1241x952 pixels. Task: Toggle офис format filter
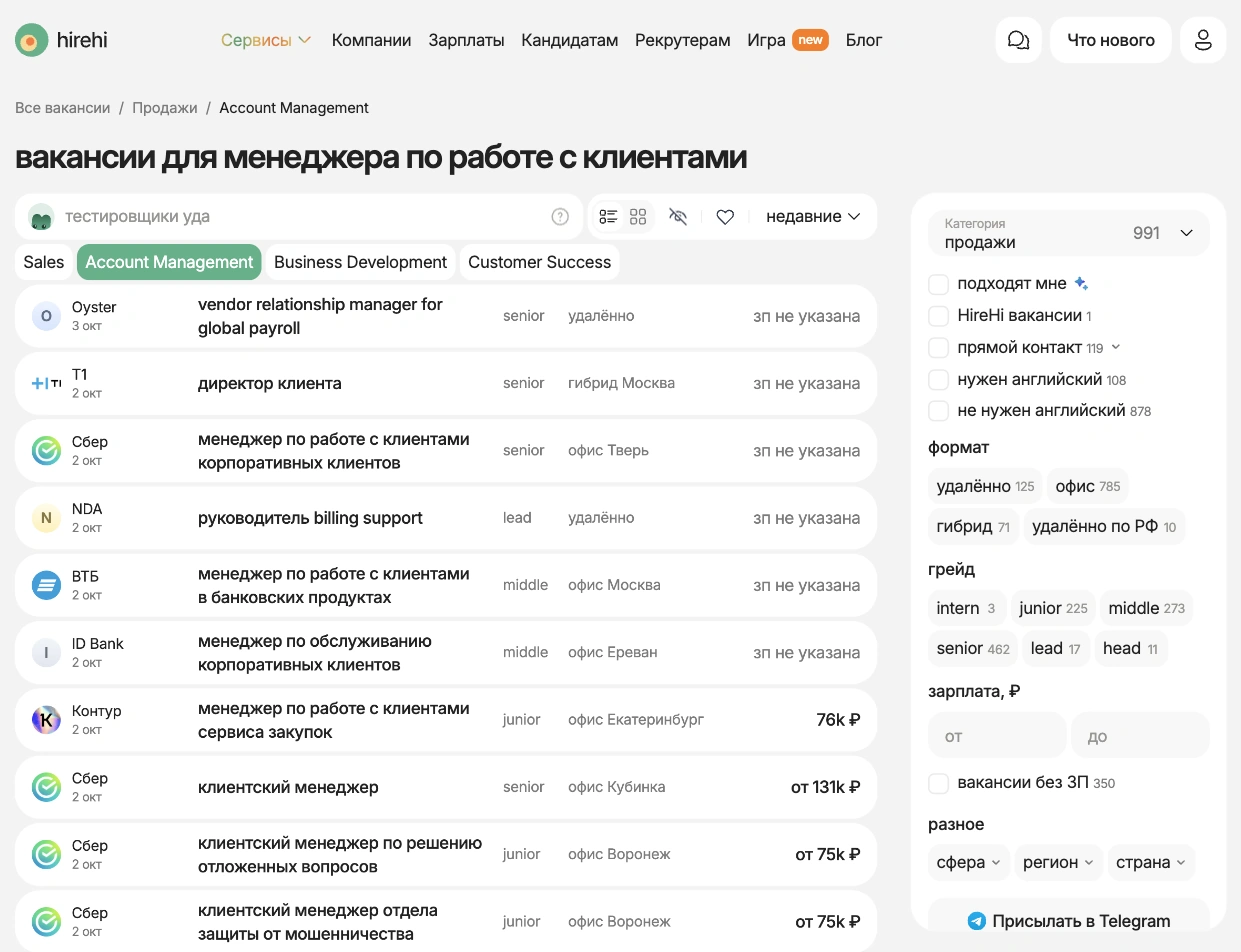click(1088, 486)
